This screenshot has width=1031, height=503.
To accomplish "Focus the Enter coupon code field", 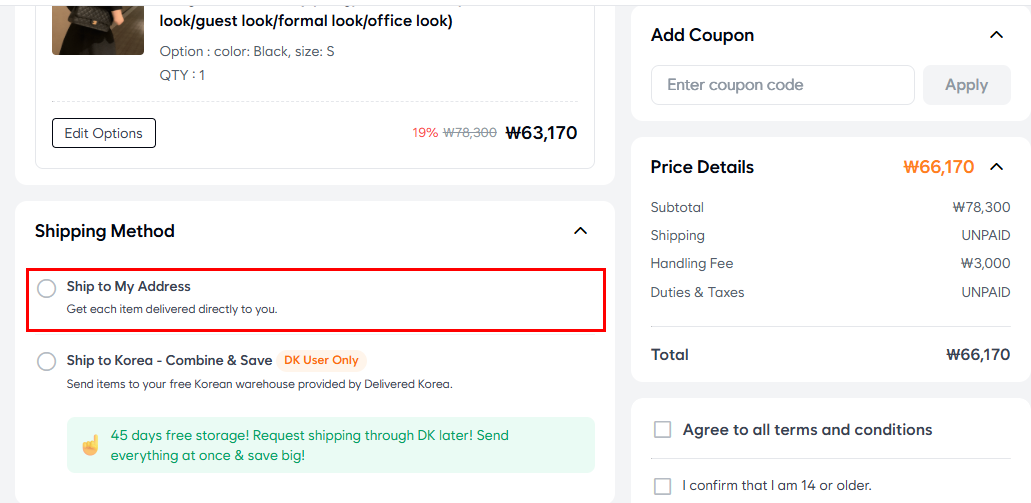I will pyautogui.click(x=782, y=85).
